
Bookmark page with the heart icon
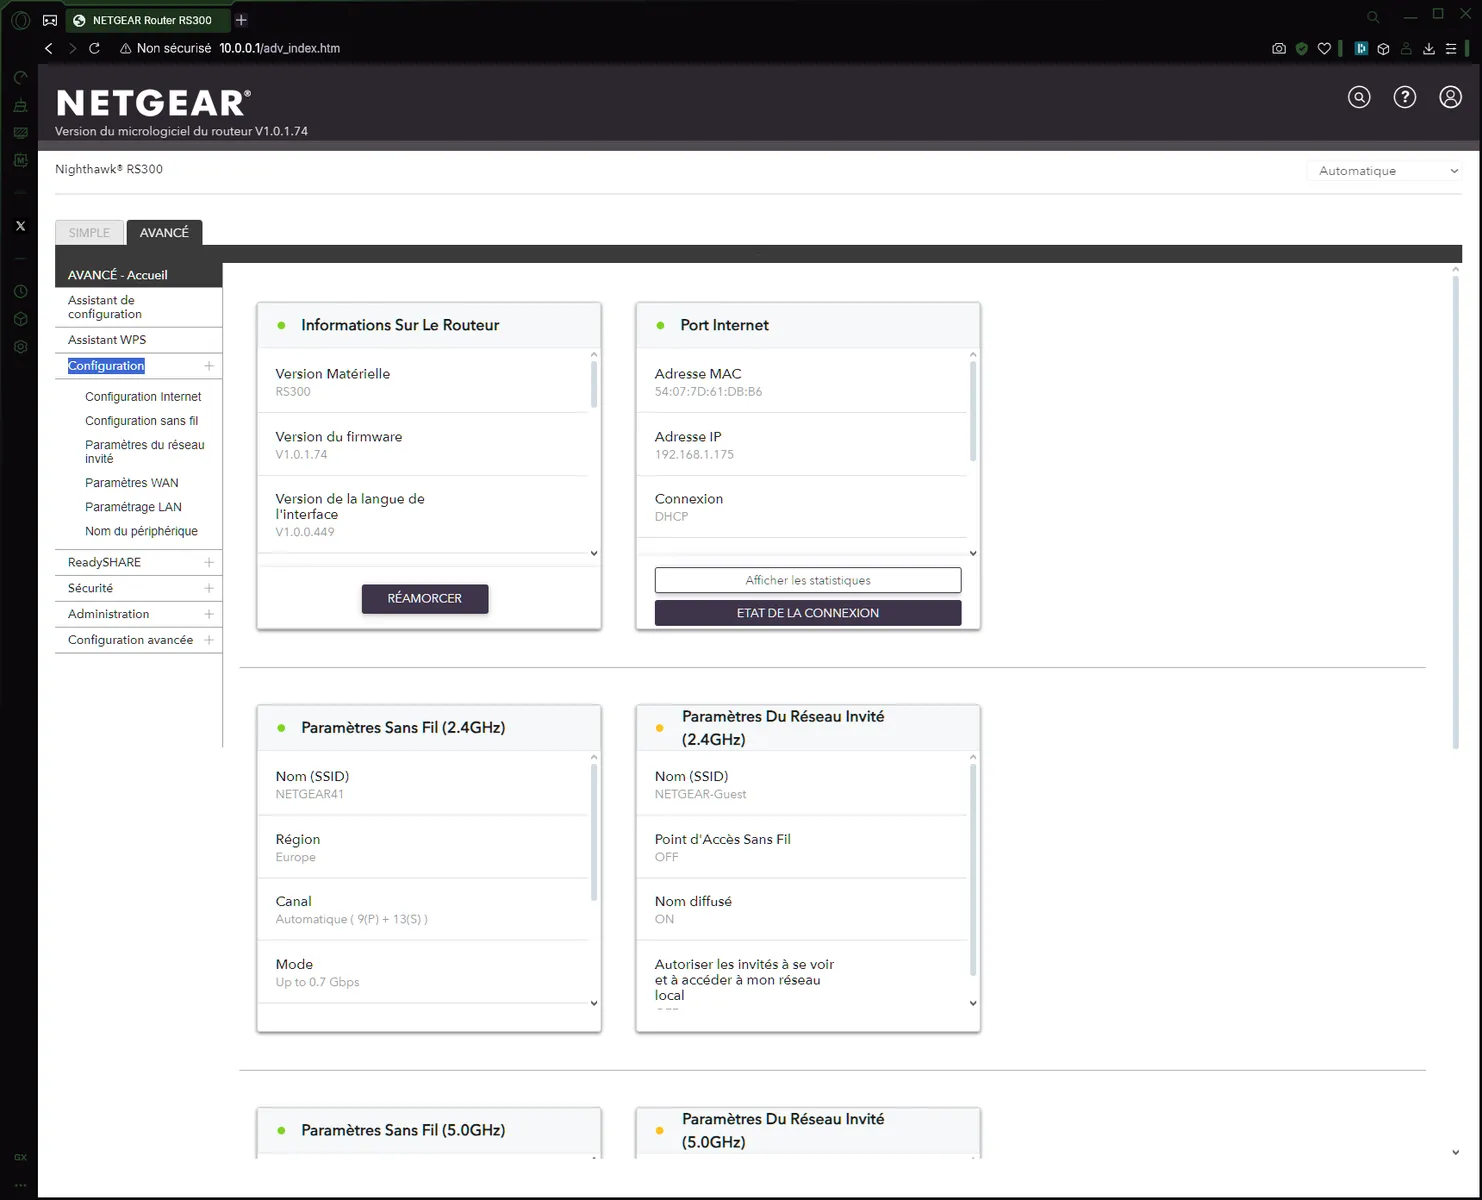click(x=1325, y=48)
